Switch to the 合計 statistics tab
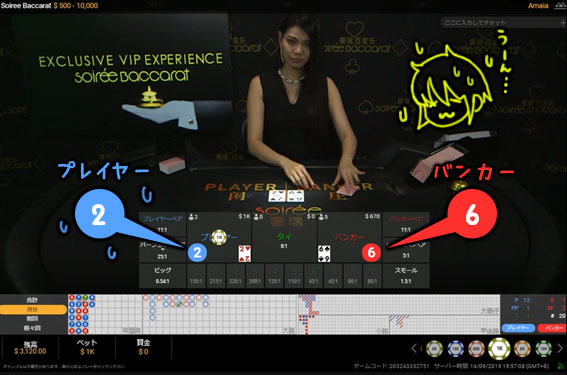 tap(32, 300)
